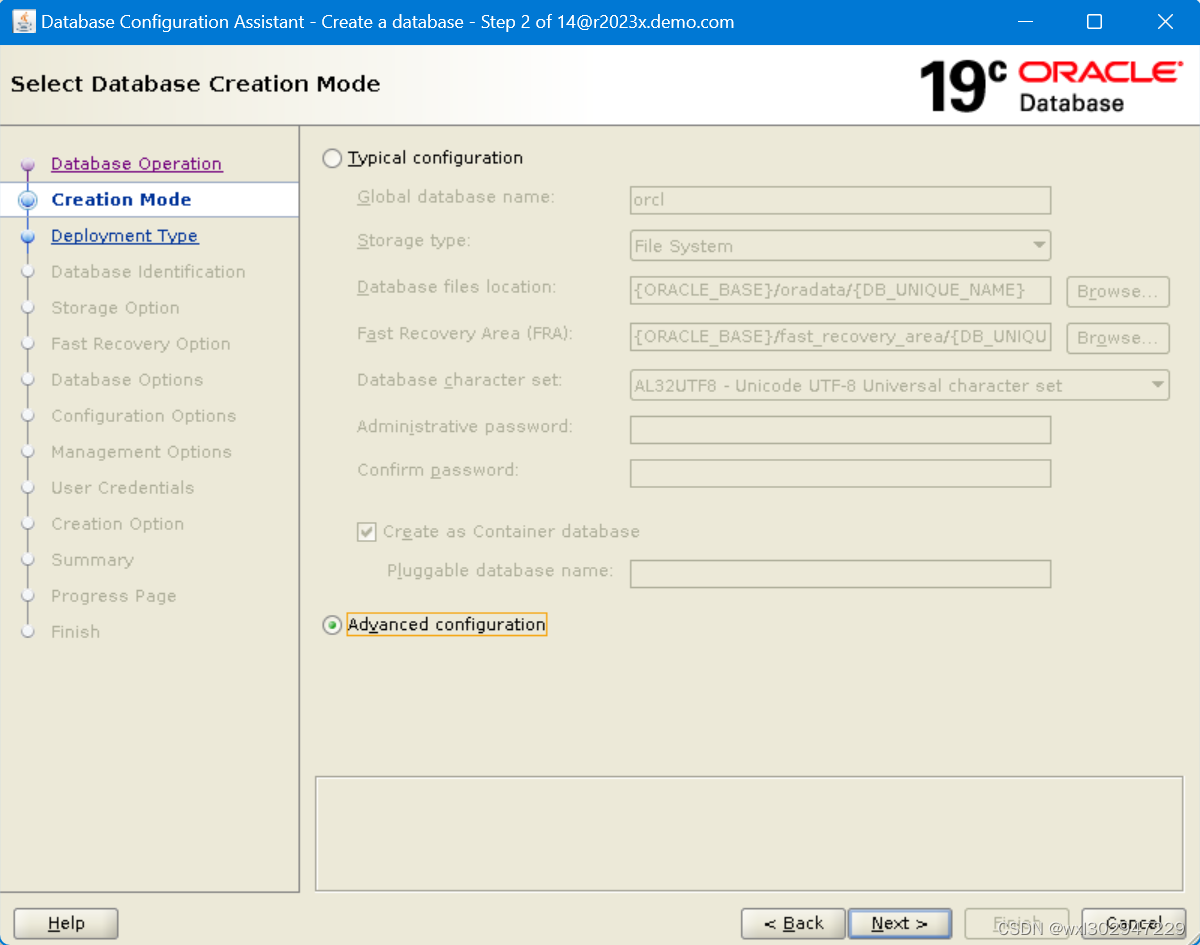The height and width of the screenshot is (945, 1200).
Task: Select the Typical configuration radio button
Action: [x=332, y=158]
